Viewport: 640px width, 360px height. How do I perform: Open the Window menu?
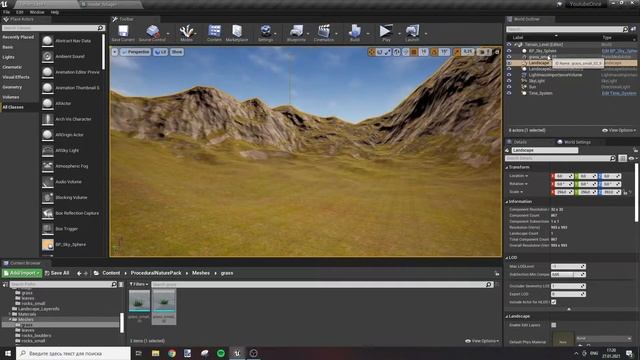pyautogui.click(x=37, y=12)
